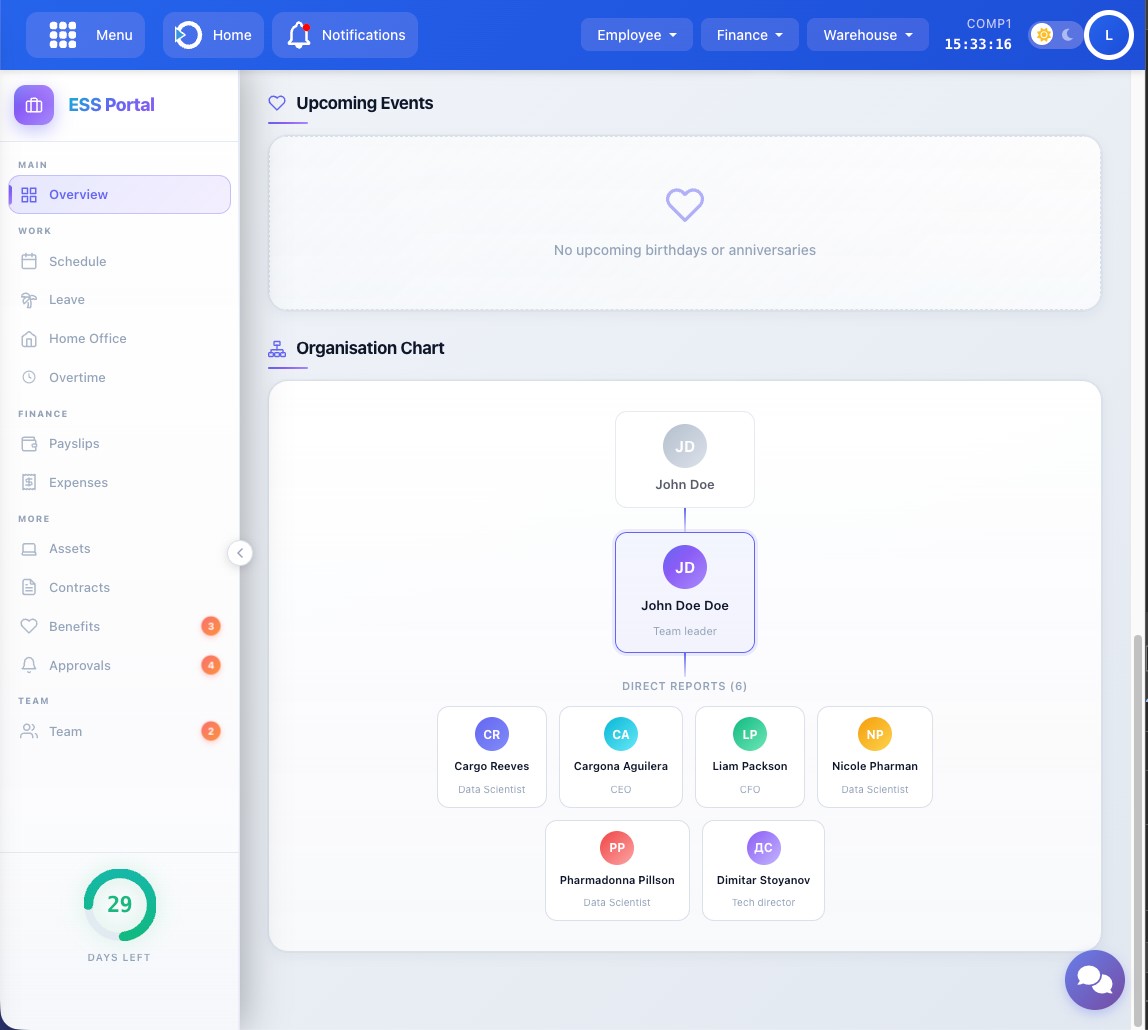Open Dimitar Stoyanov's org chart card
The width and height of the screenshot is (1148, 1030).
click(763, 870)
